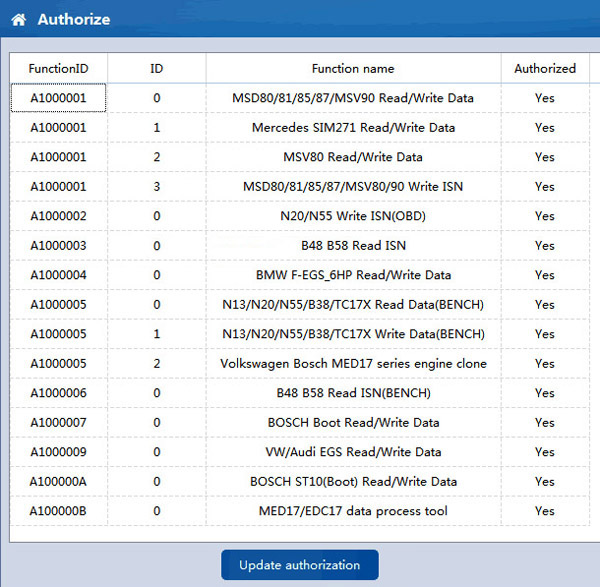
Task: Click FunctionID cell A1000003
Action: click(x=59, y=245)
